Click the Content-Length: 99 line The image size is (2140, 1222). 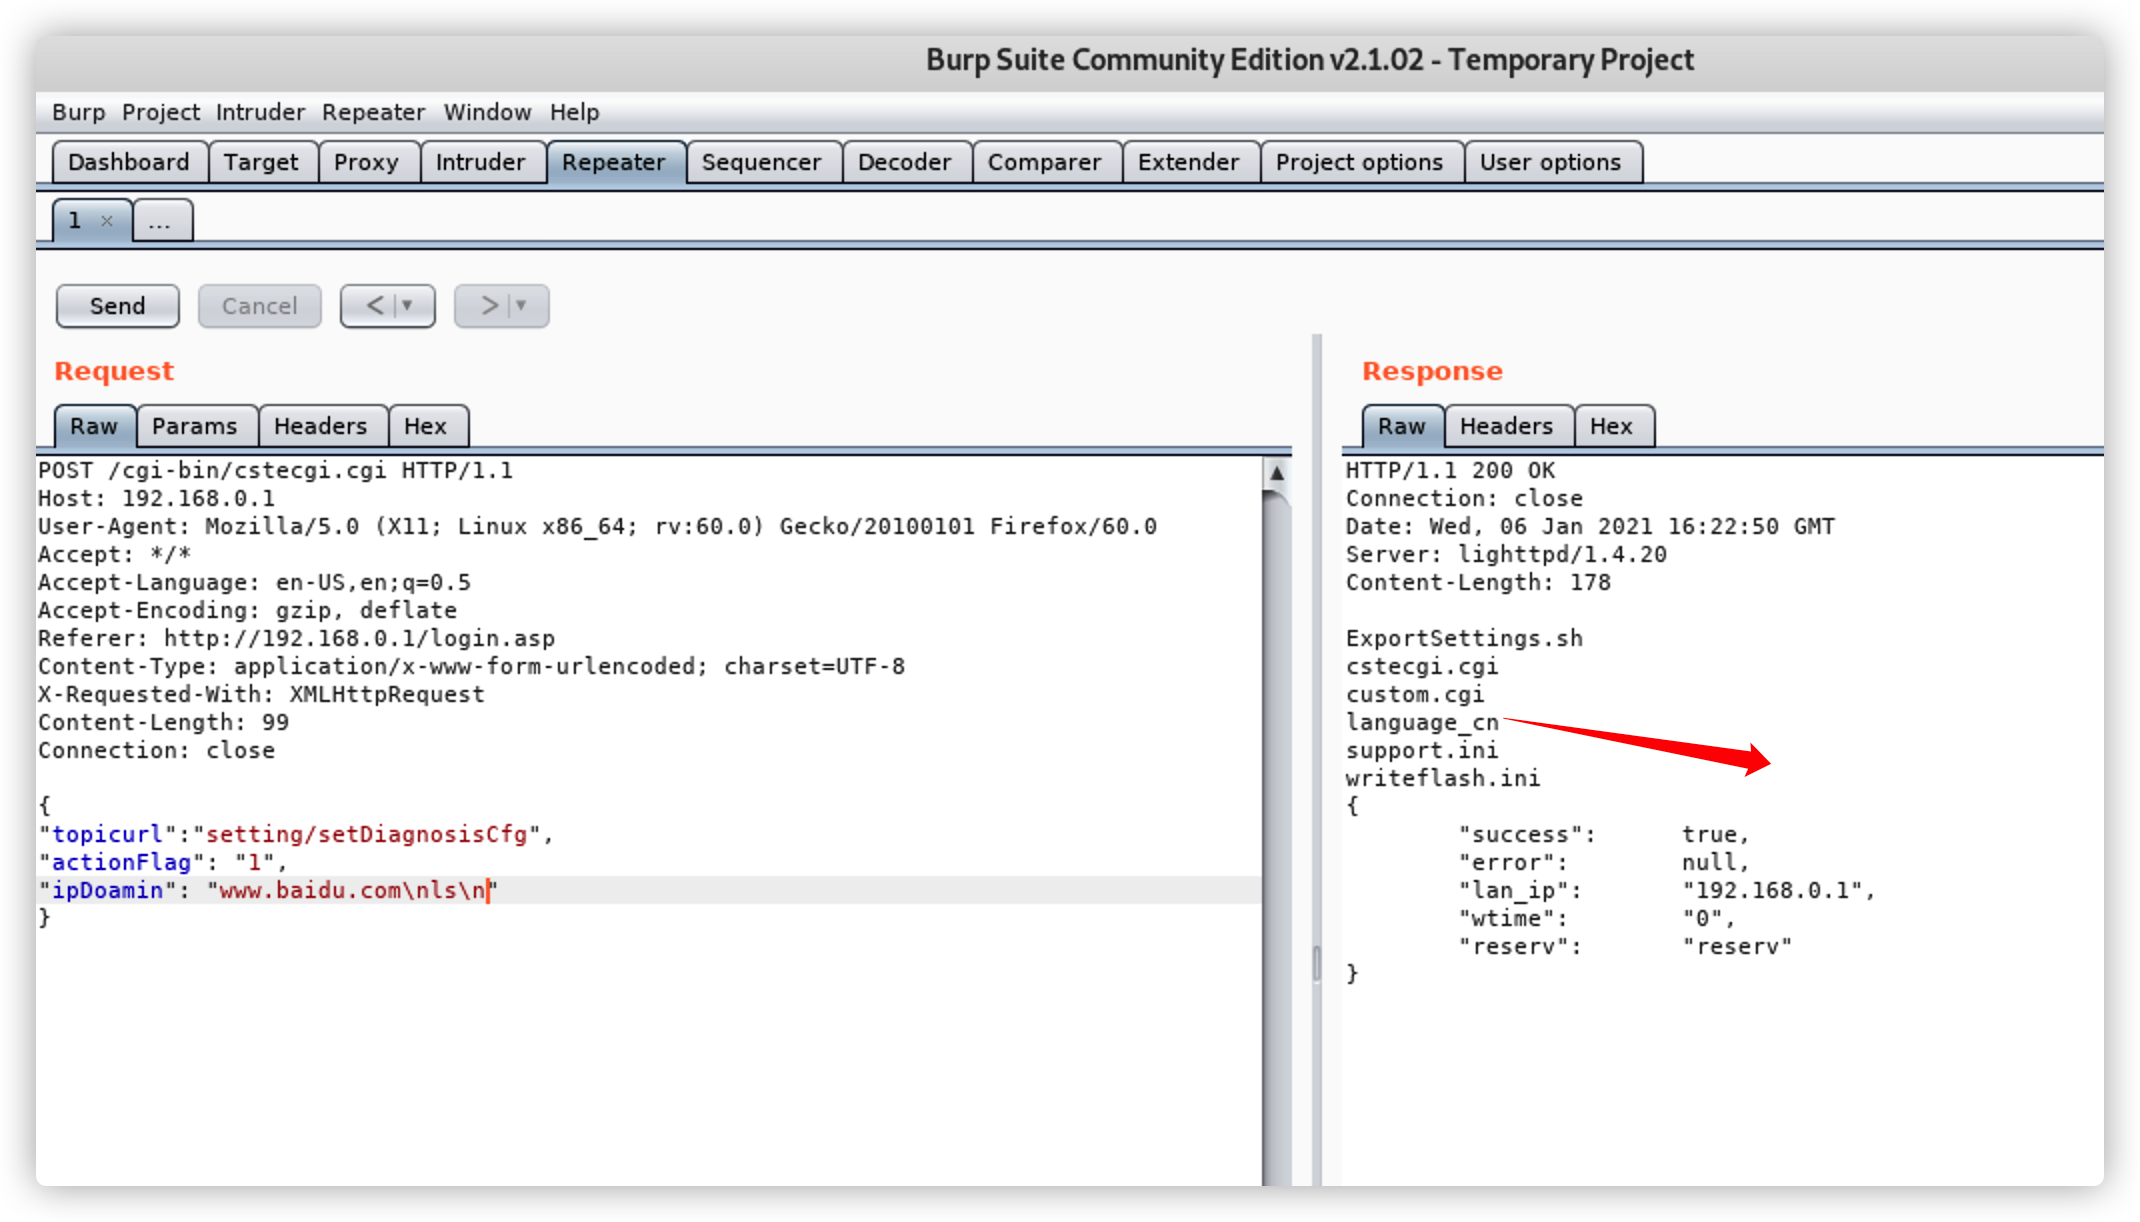pos(164,722)
